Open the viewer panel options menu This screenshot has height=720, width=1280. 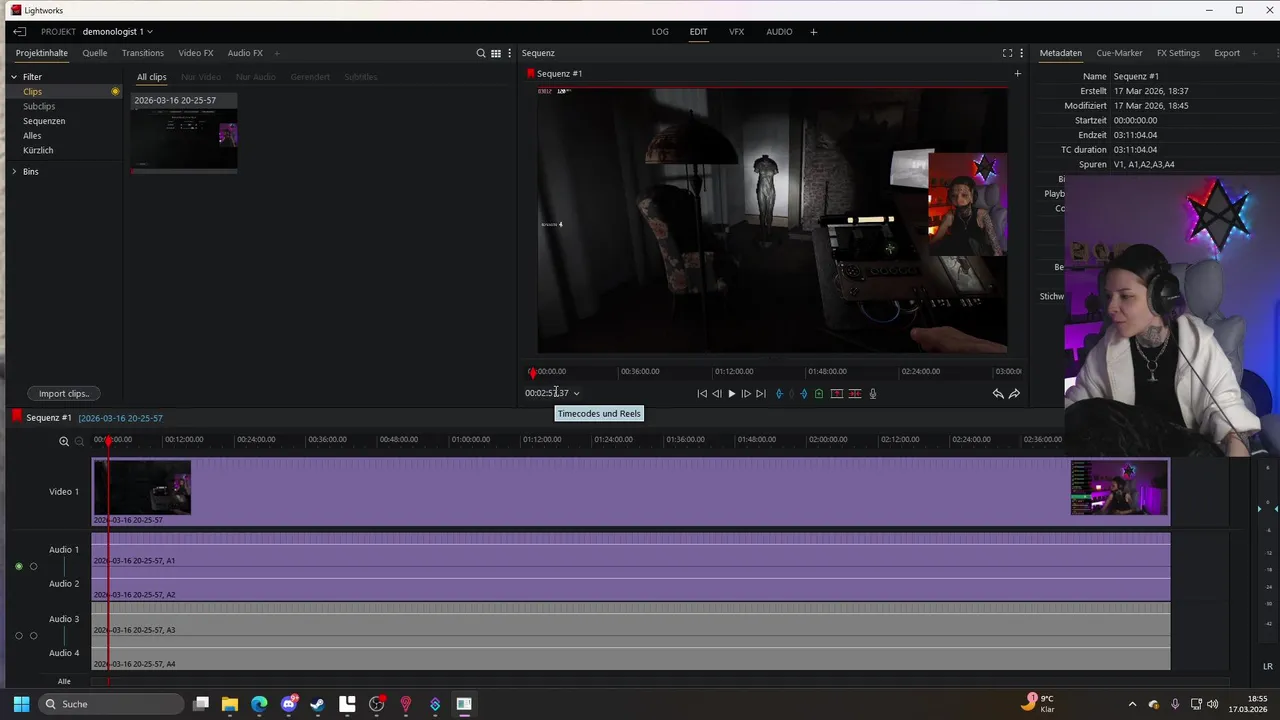click(1021, 53)
